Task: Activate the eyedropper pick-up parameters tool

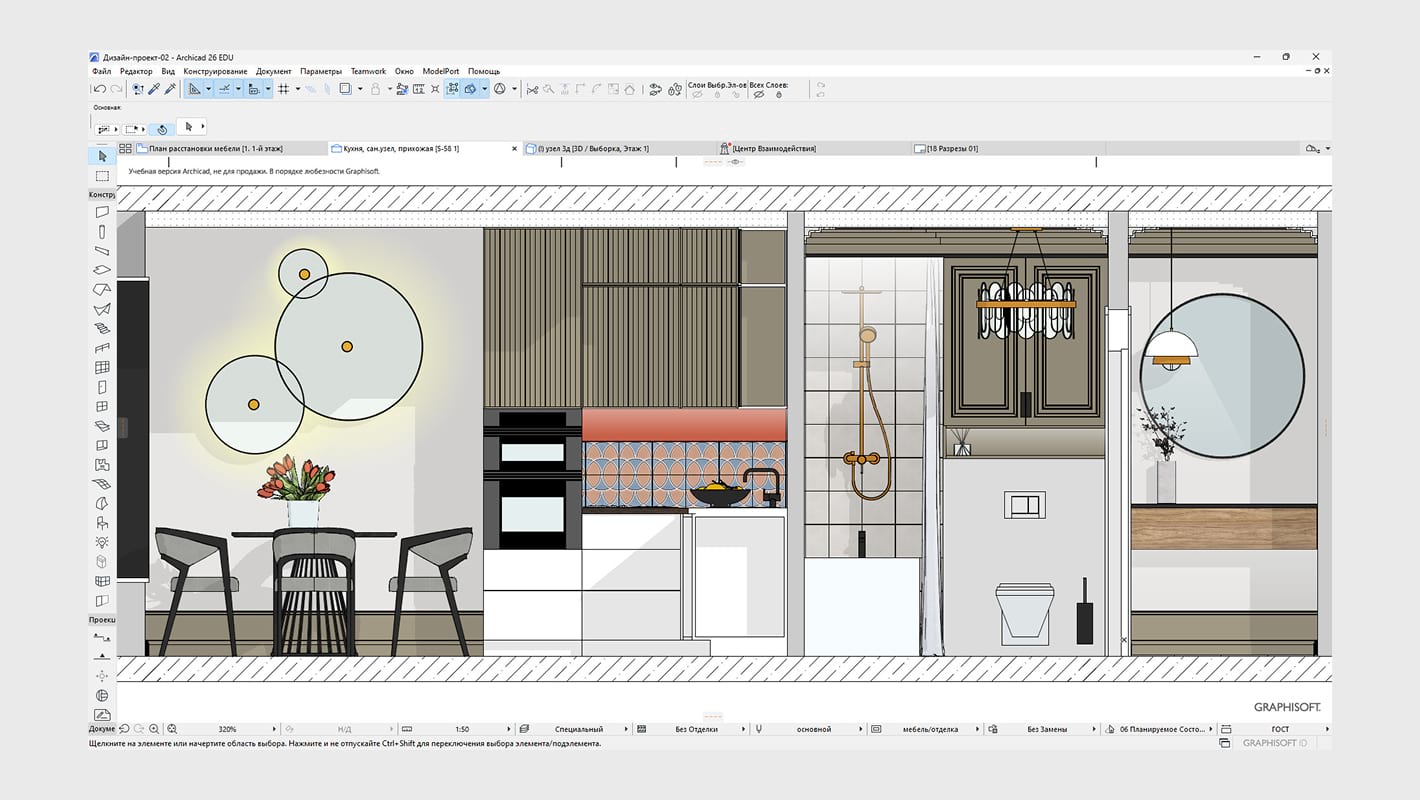Action: (x=154, y=89)
